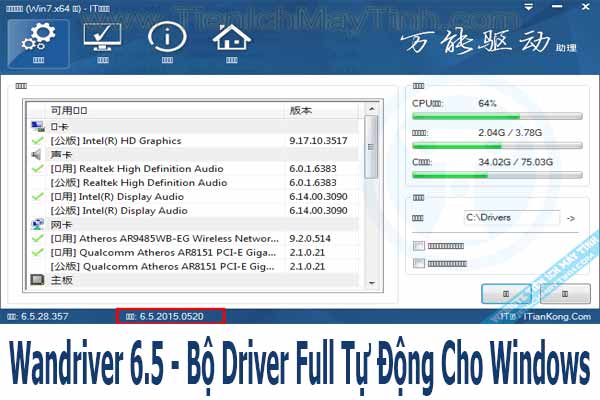Viewport: 600px width, 400px height.
Task: Uncheck Intel(R) HD Graphics driver
Action: [38, 140]
